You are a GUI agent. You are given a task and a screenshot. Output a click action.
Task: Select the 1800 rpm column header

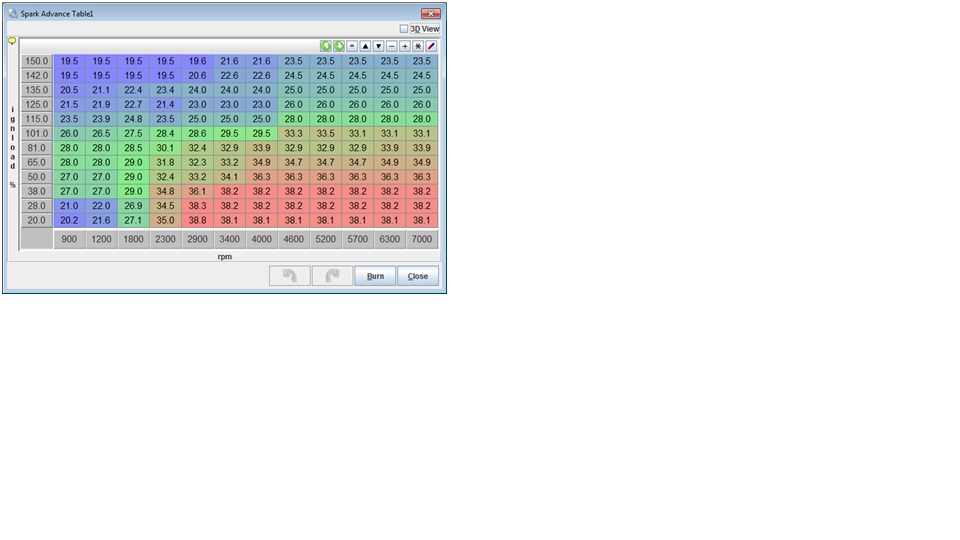(133, 239)
